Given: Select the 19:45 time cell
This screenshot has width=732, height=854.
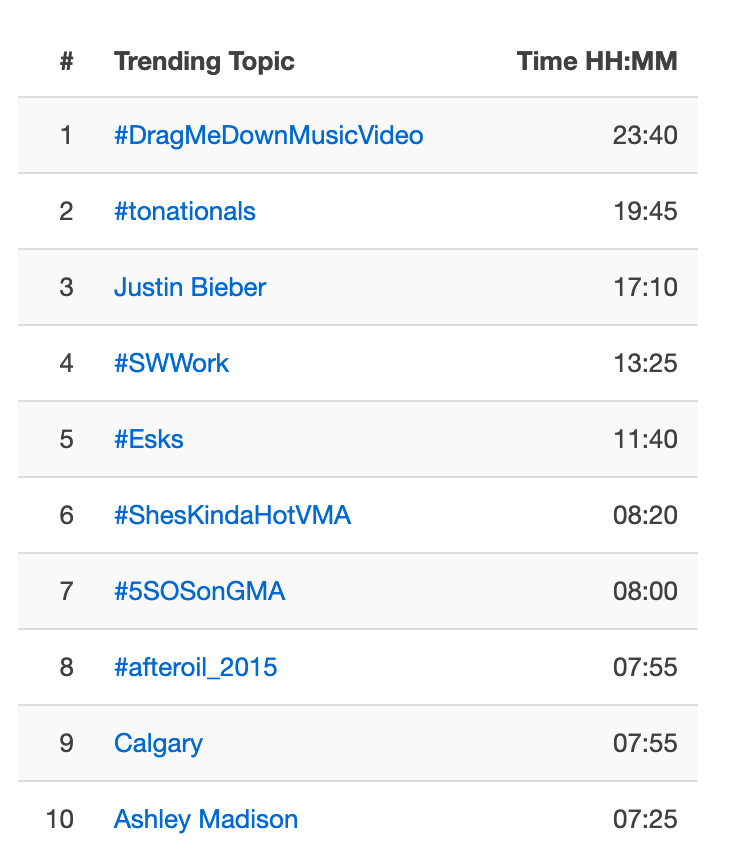Looking at the screenshot, I should (x=645, y=211).
